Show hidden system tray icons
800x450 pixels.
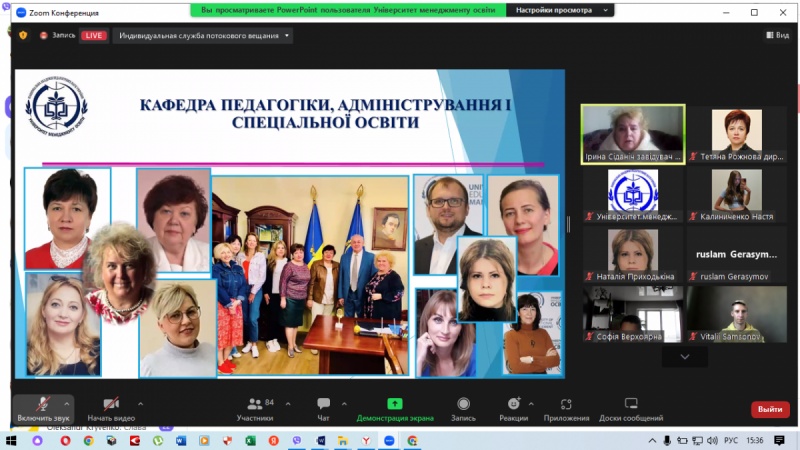(x=652, y=440)
